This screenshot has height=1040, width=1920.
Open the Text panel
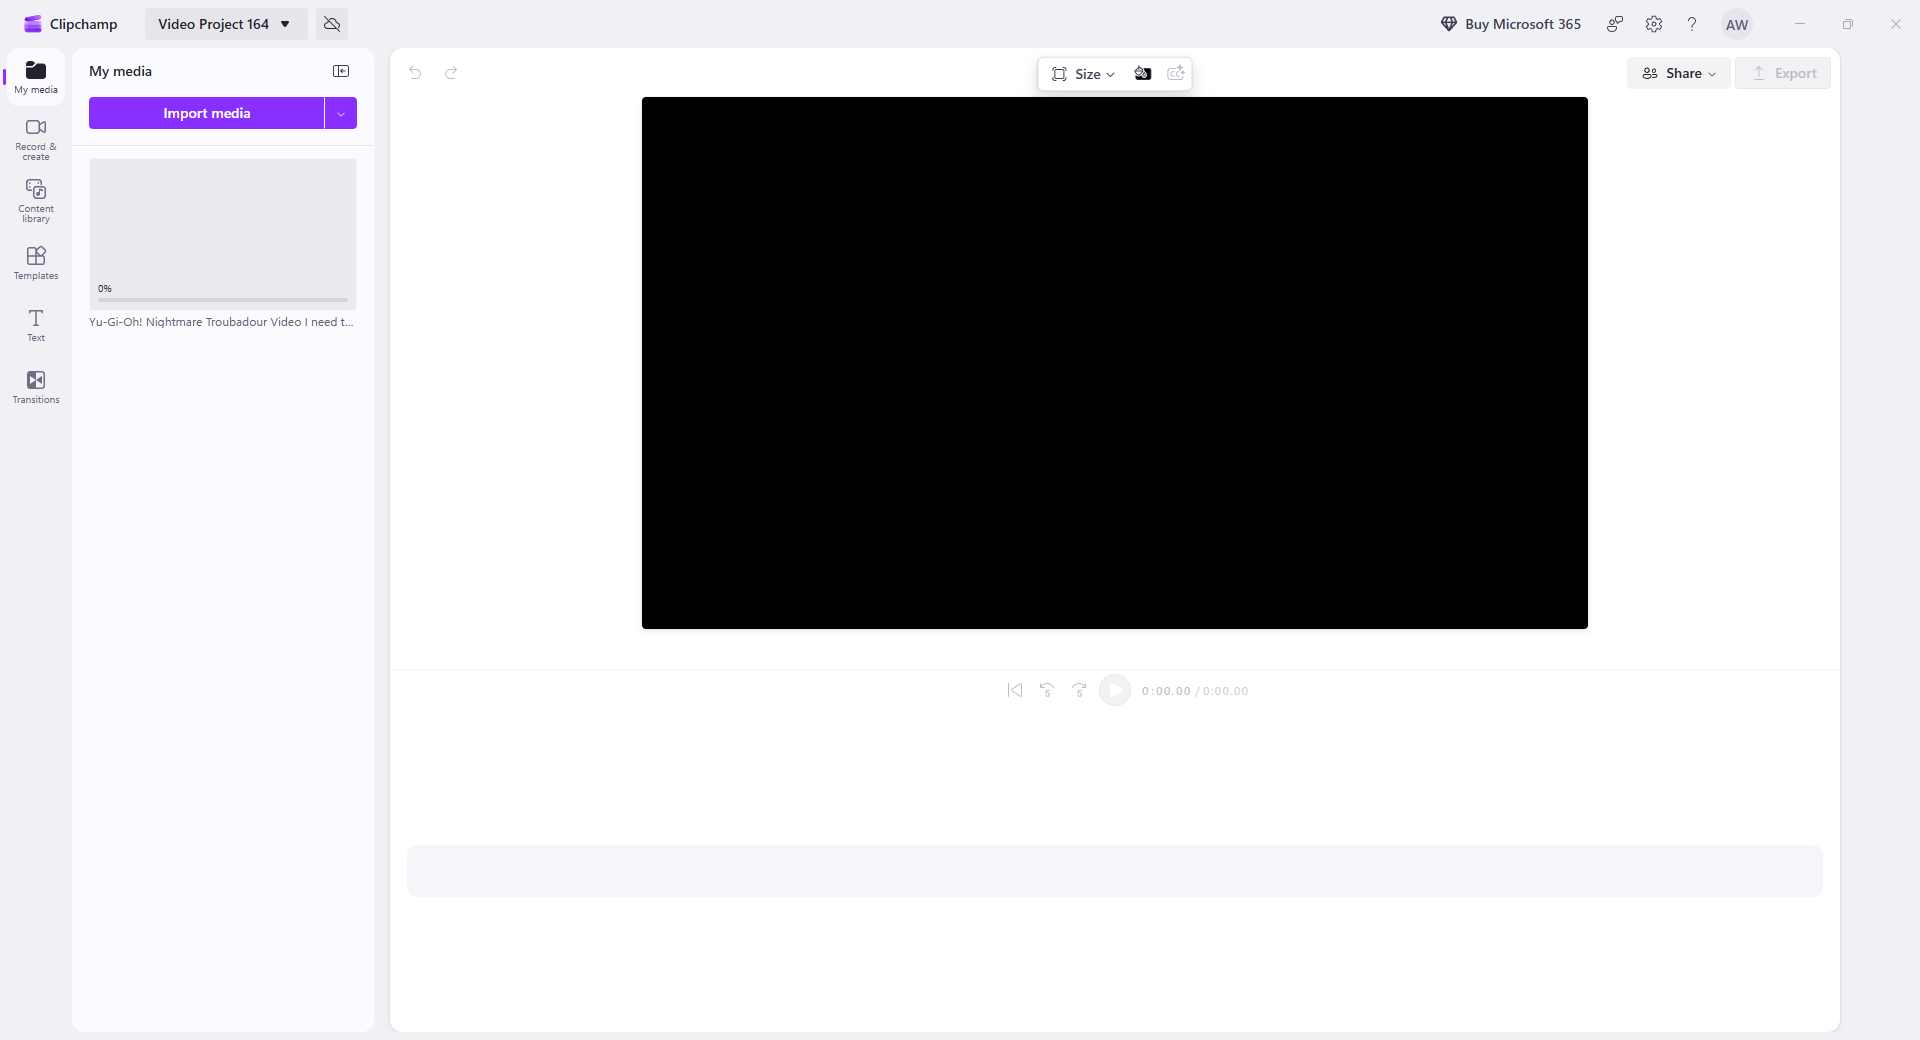[x=36, y=325]
